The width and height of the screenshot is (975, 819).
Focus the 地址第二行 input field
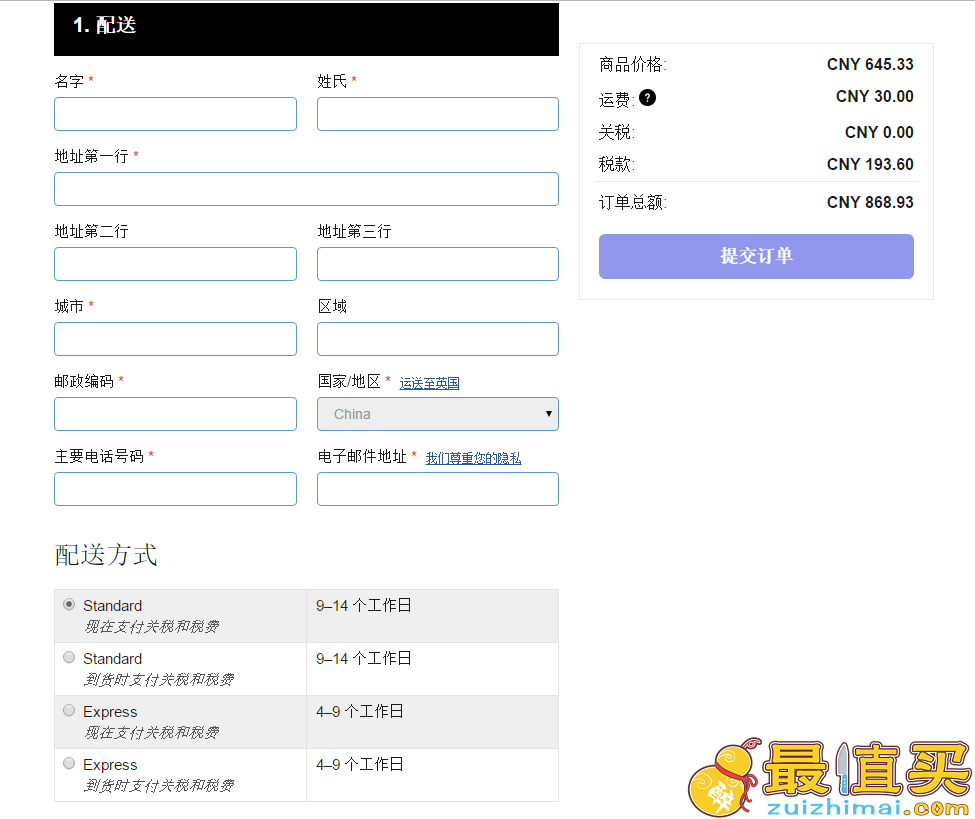[x=175, y=264]
